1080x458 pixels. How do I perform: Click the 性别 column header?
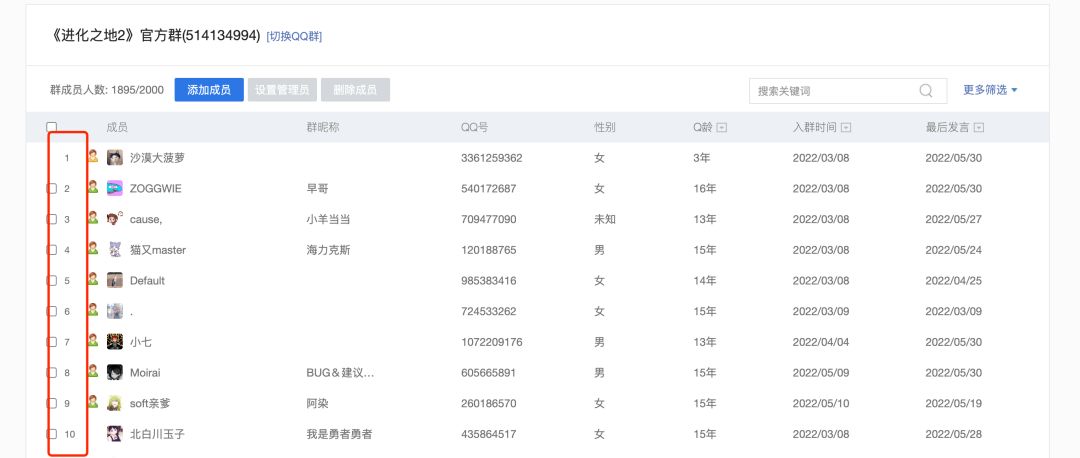[605, 127]
